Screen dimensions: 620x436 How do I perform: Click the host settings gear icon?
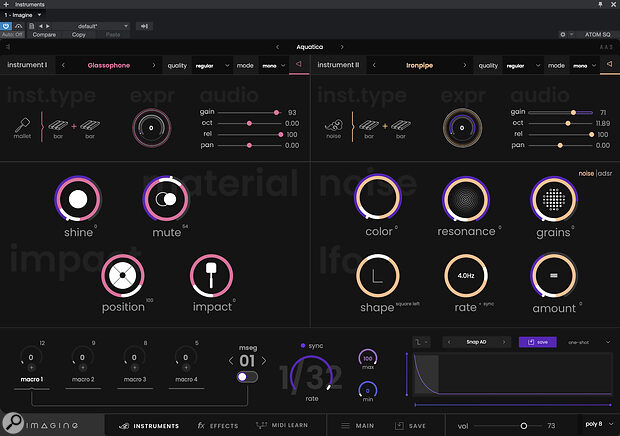click(x=563, y=34)
